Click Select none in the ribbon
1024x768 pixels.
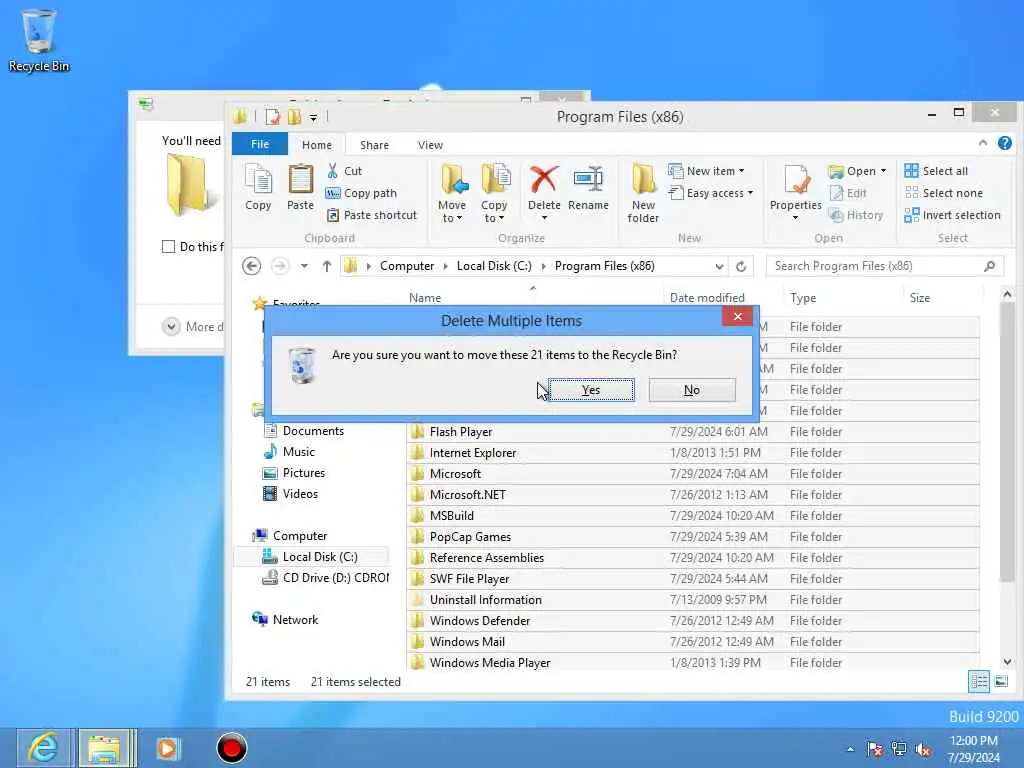coord(944,193)
